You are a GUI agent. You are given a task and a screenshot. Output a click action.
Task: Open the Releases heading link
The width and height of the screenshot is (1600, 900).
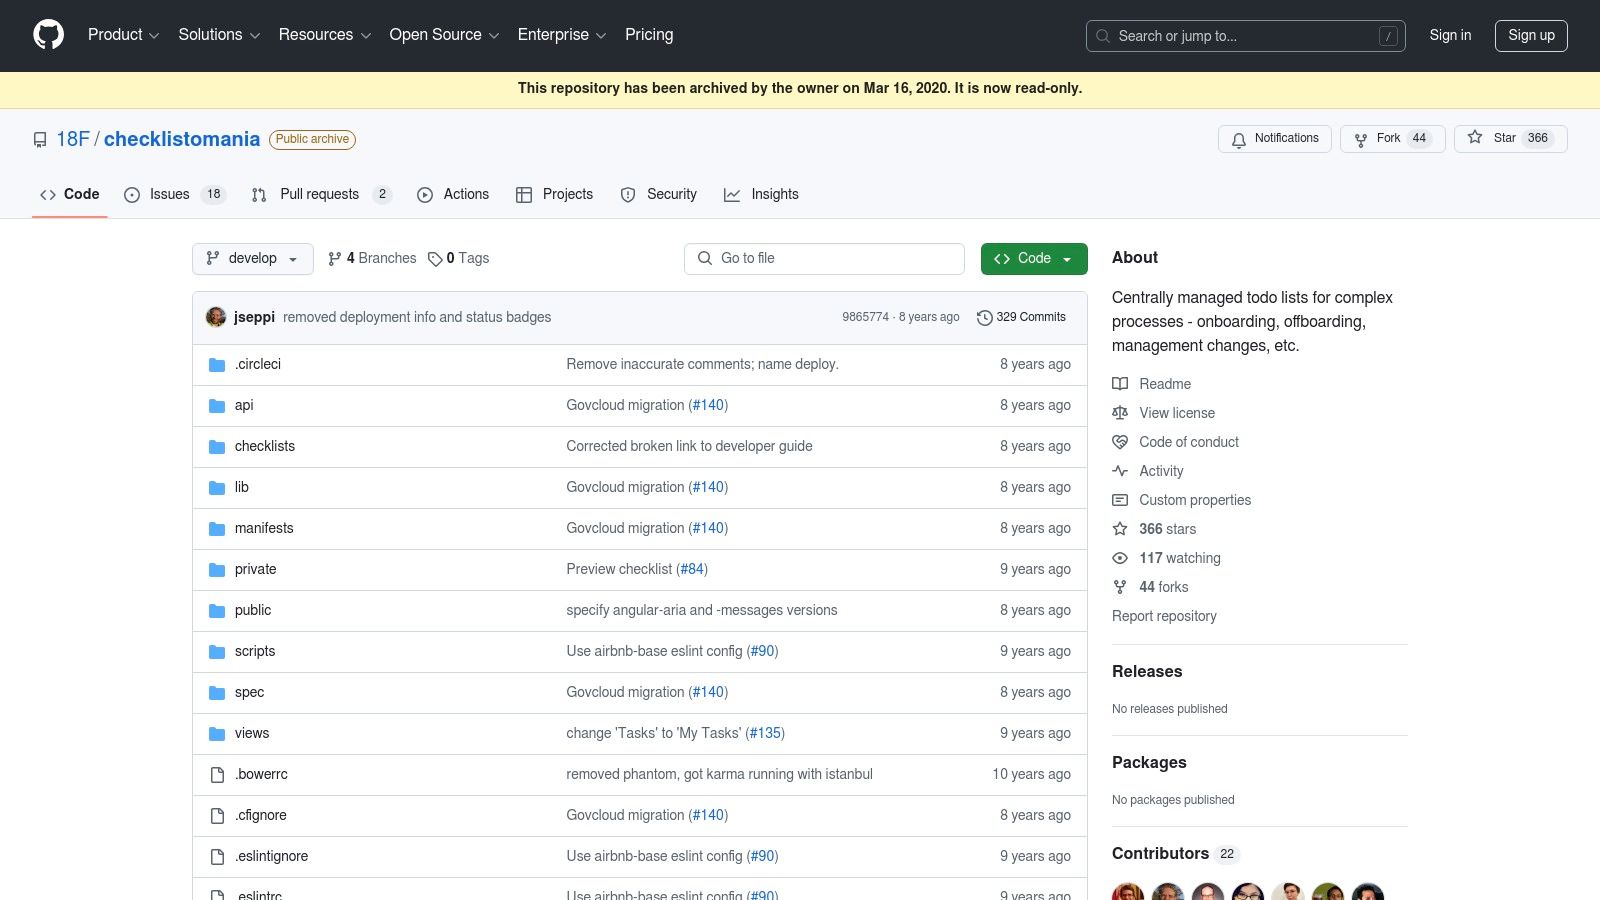[1147, 672]
